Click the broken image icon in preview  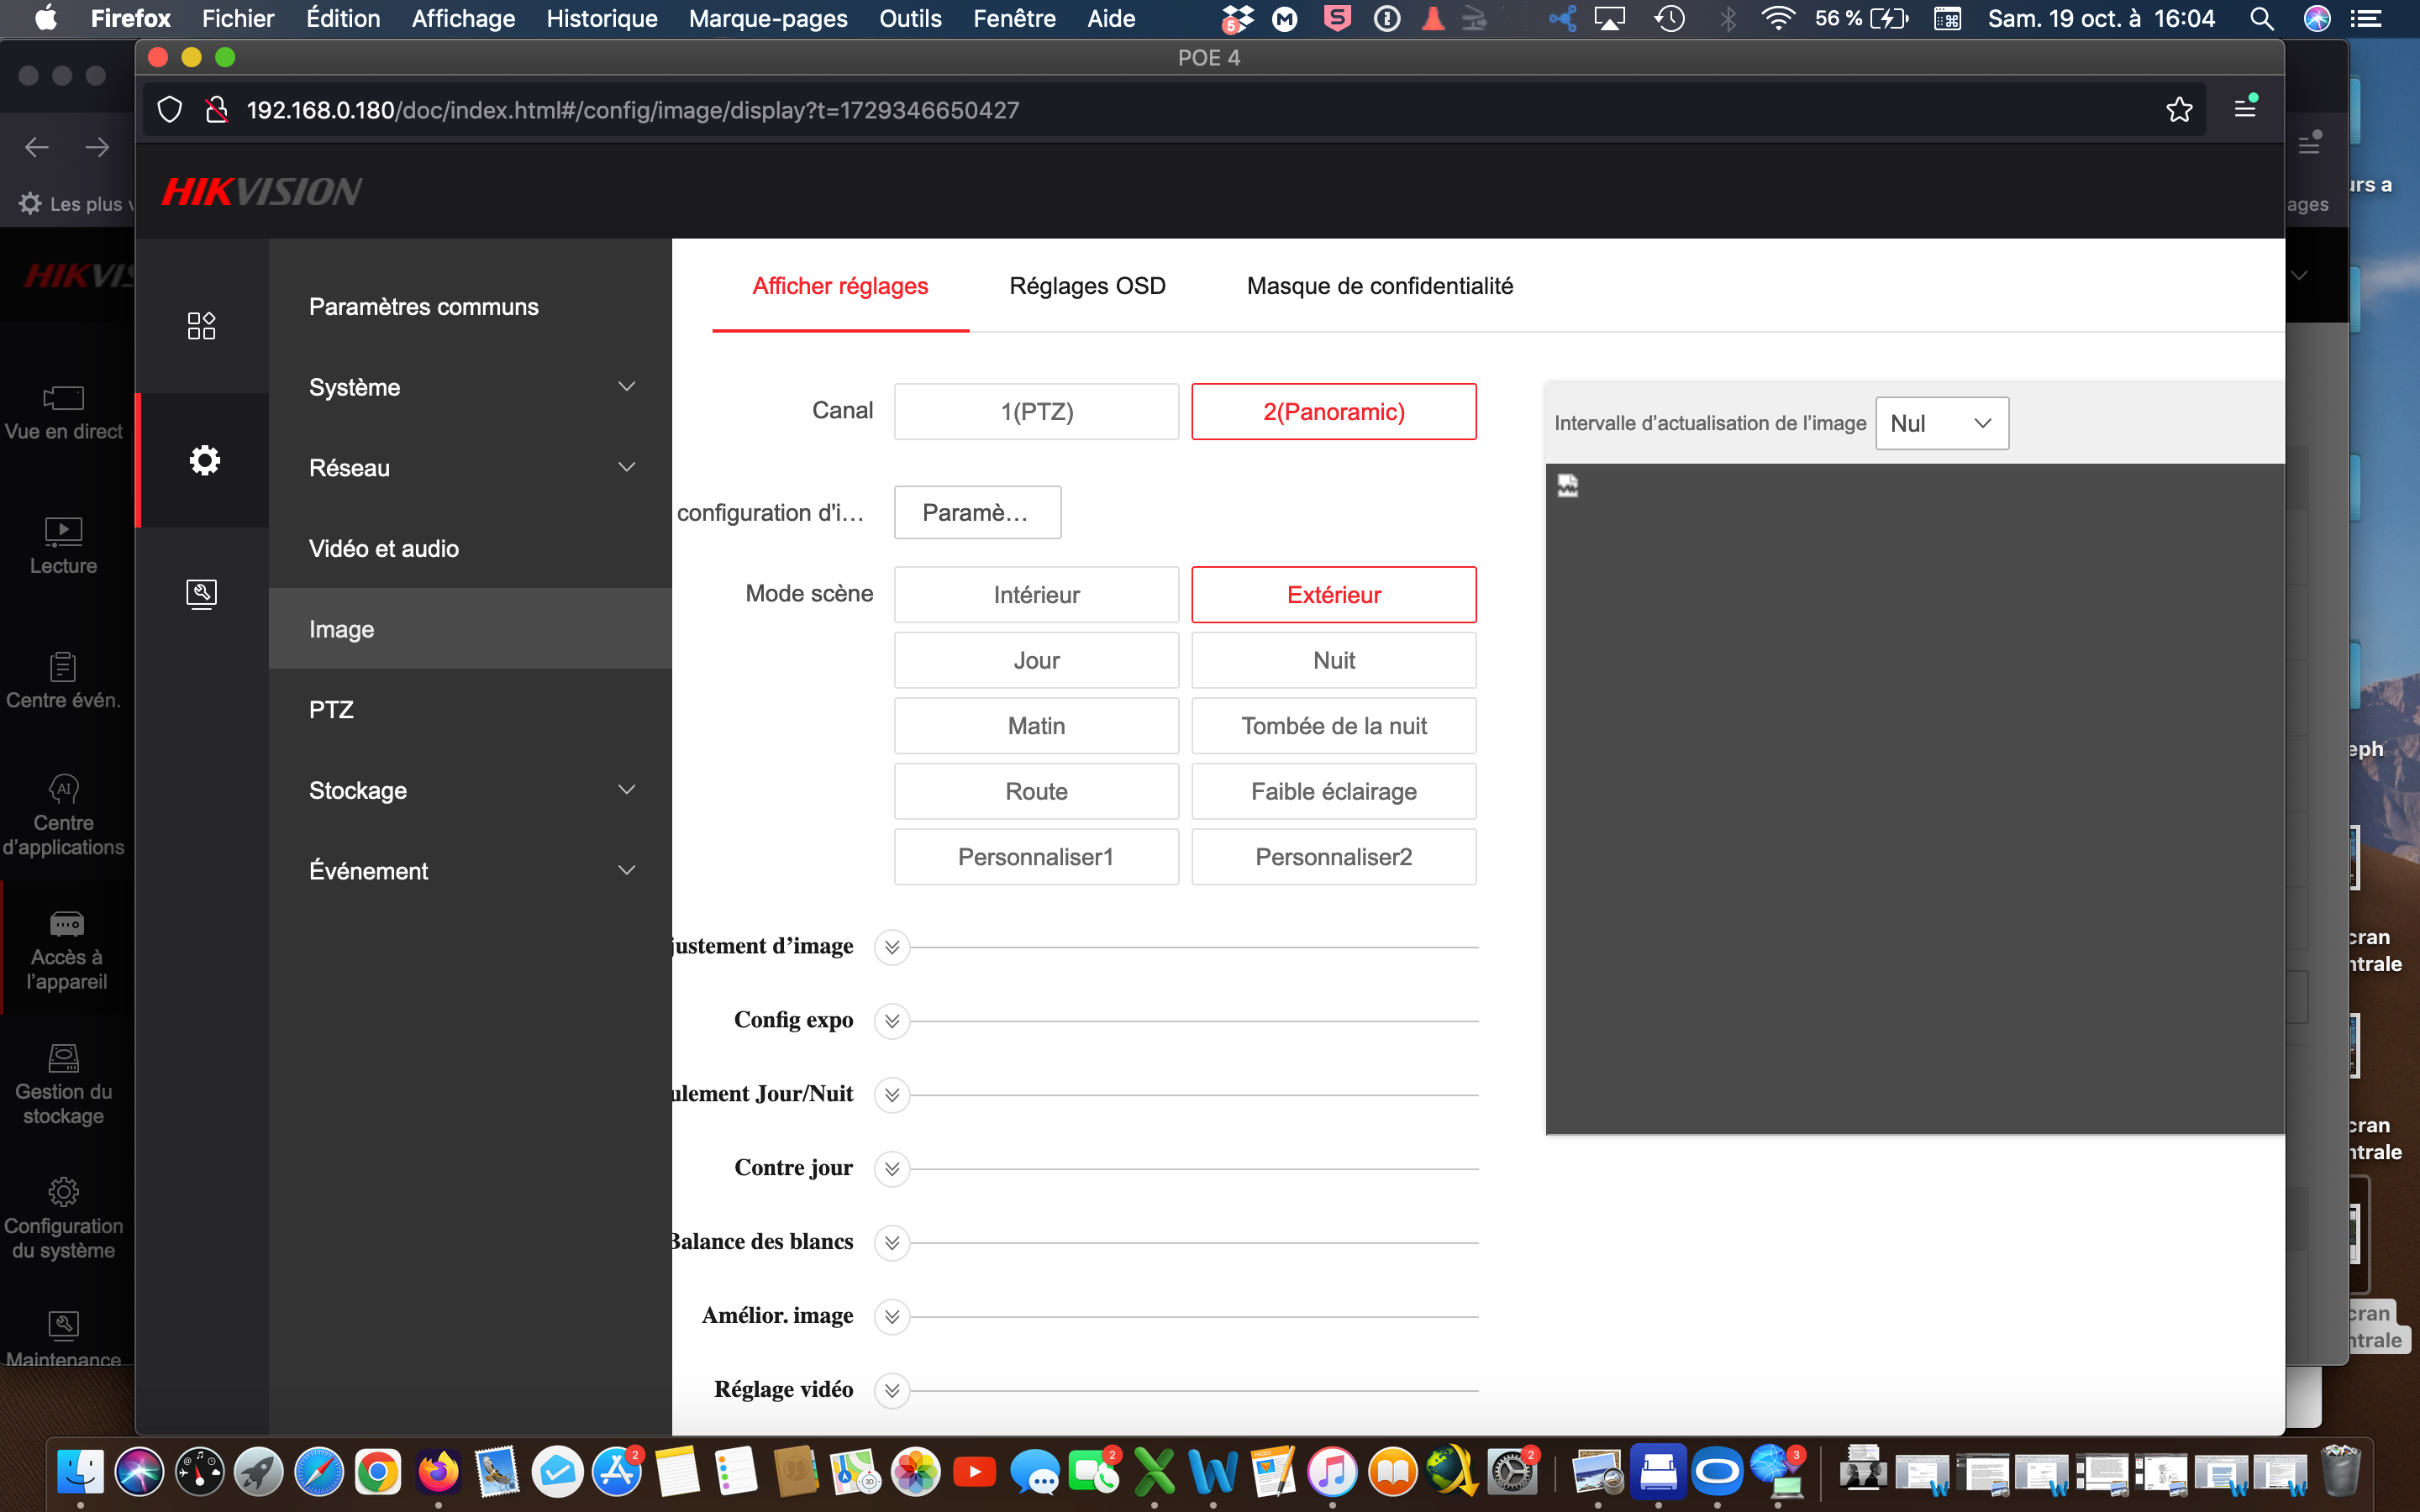[1567, 486]
